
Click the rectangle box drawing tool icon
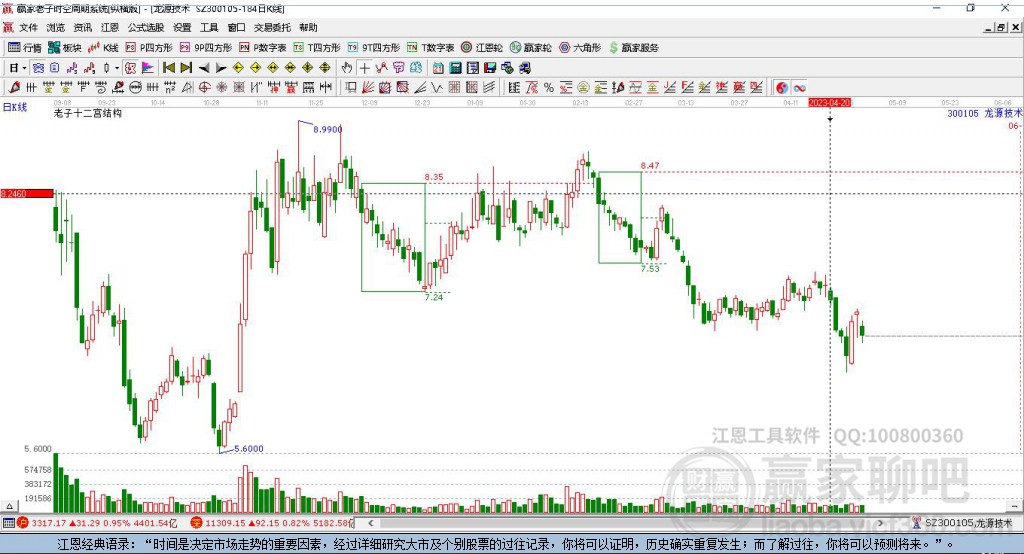[x=351, y=87]
